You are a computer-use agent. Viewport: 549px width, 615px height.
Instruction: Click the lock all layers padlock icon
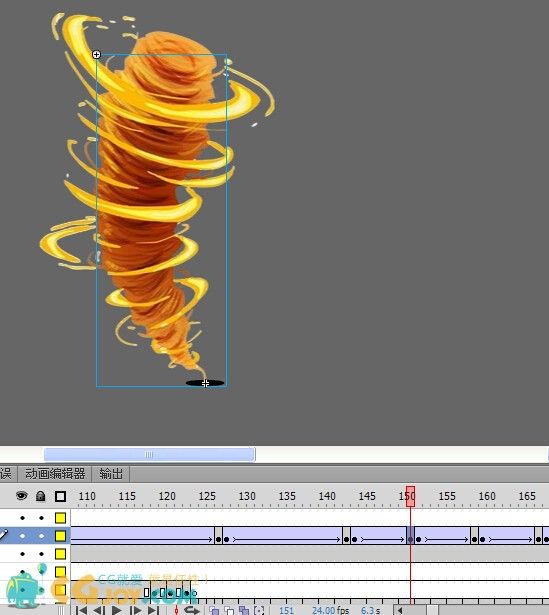tap(40, 496)
